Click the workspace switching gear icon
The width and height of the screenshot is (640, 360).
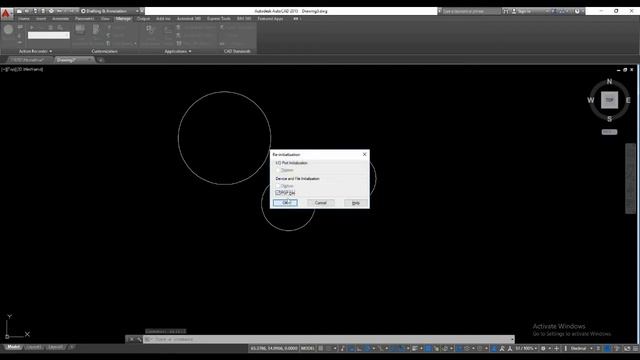pyautogui.click(x=543, y=348)
